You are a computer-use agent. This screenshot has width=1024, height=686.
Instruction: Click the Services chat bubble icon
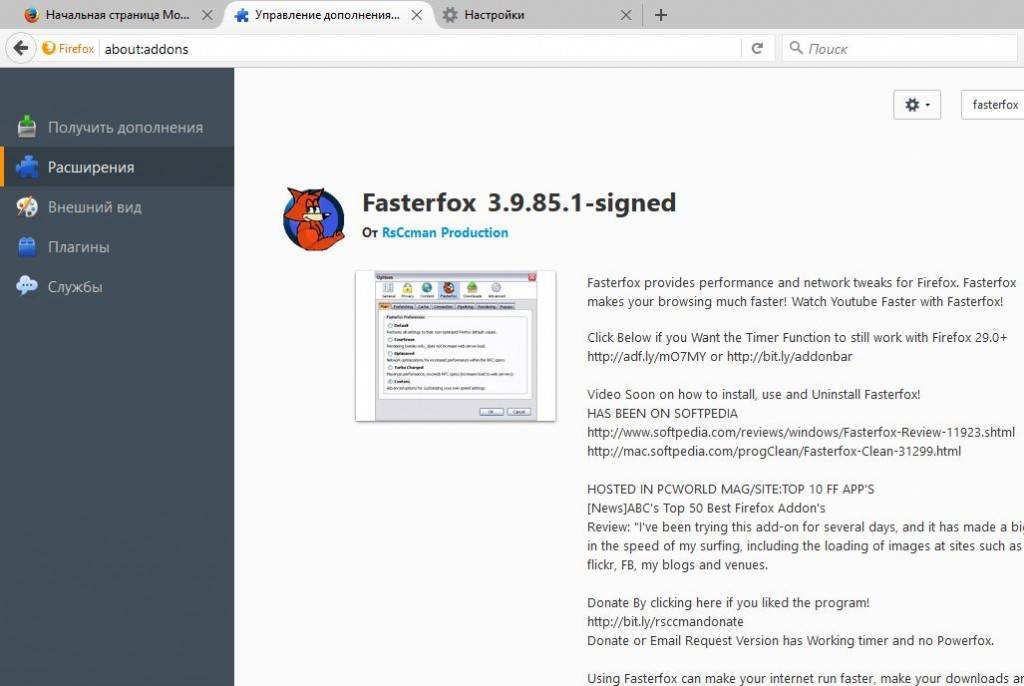coord(27,286)
